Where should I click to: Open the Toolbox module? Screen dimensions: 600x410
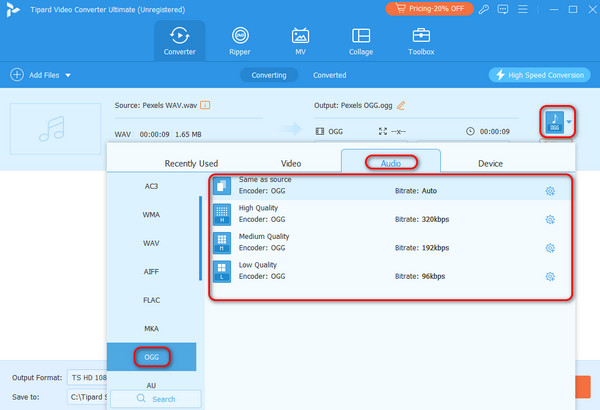tap(421, 41)
